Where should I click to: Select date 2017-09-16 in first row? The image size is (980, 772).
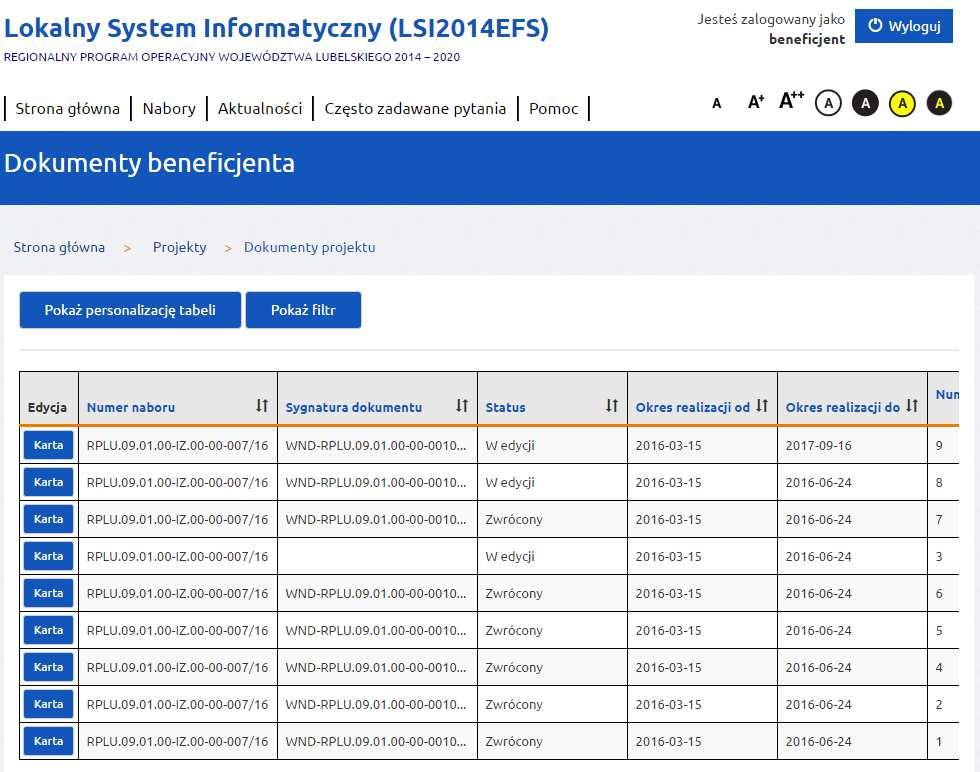[x=818, y=446]
